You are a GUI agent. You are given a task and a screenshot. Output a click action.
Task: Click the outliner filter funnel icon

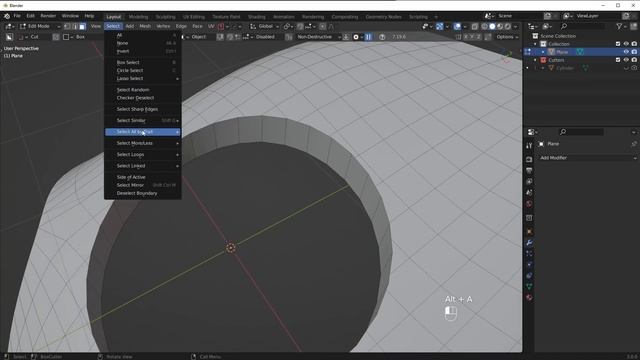619,26
